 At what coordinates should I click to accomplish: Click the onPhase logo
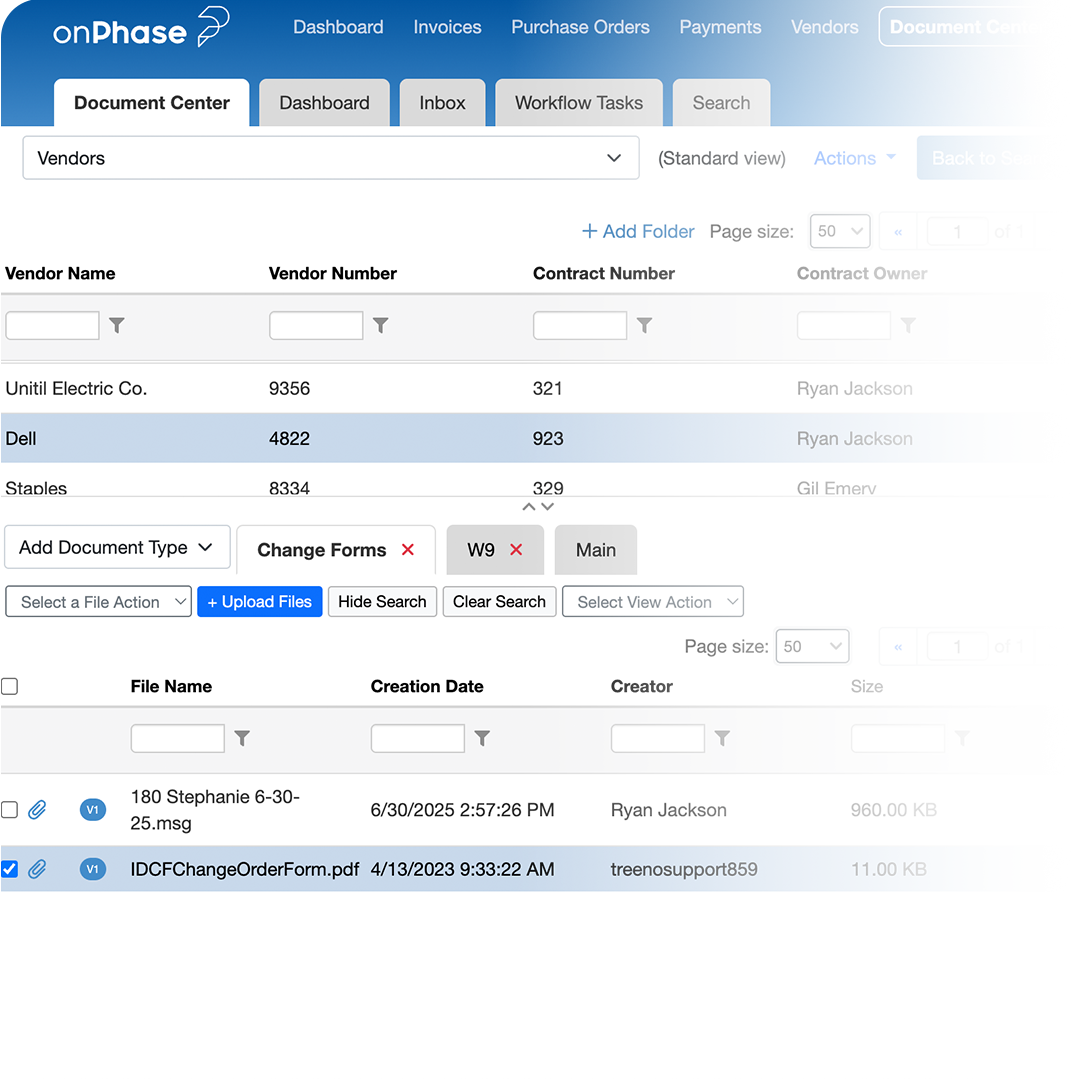(x=141, y=28)
